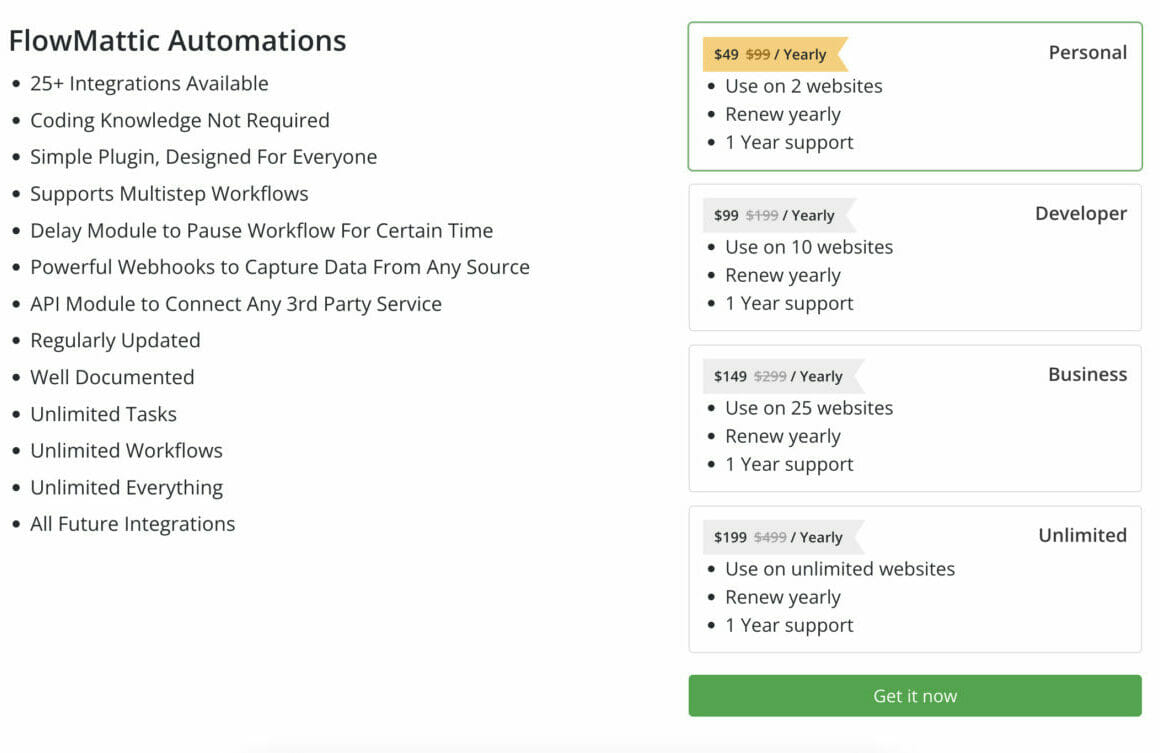The width and height of the screenshot is (1160, 753).
Task: Click the 25+ Integrations Available bullet
Action: pos(150,84)
